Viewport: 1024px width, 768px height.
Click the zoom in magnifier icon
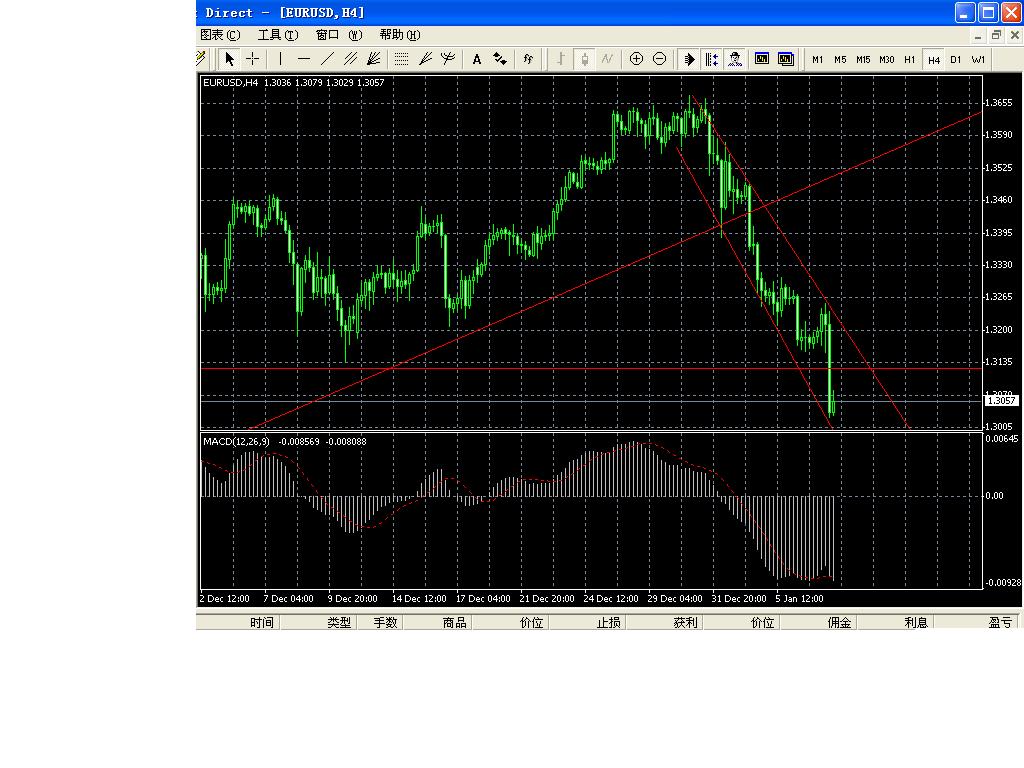point(637,59)
